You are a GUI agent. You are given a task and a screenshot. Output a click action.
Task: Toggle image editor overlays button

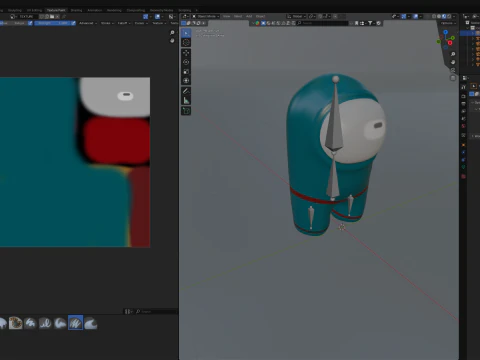tap(157, 16)
